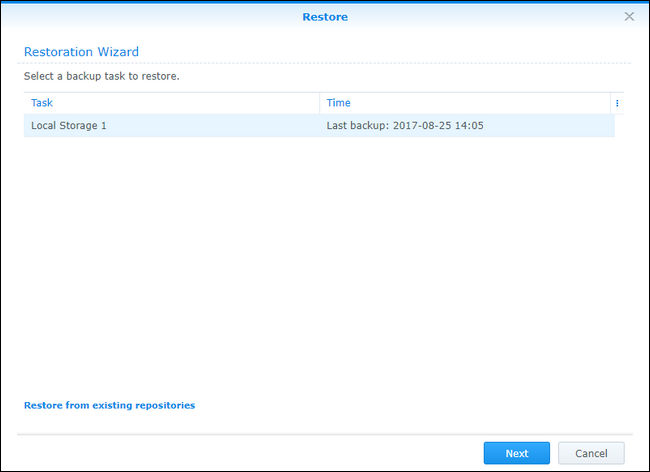The height and width of the screenshot is (472, 650).
Task: Close the Restore dialog with the X
Action: point(629,17)
